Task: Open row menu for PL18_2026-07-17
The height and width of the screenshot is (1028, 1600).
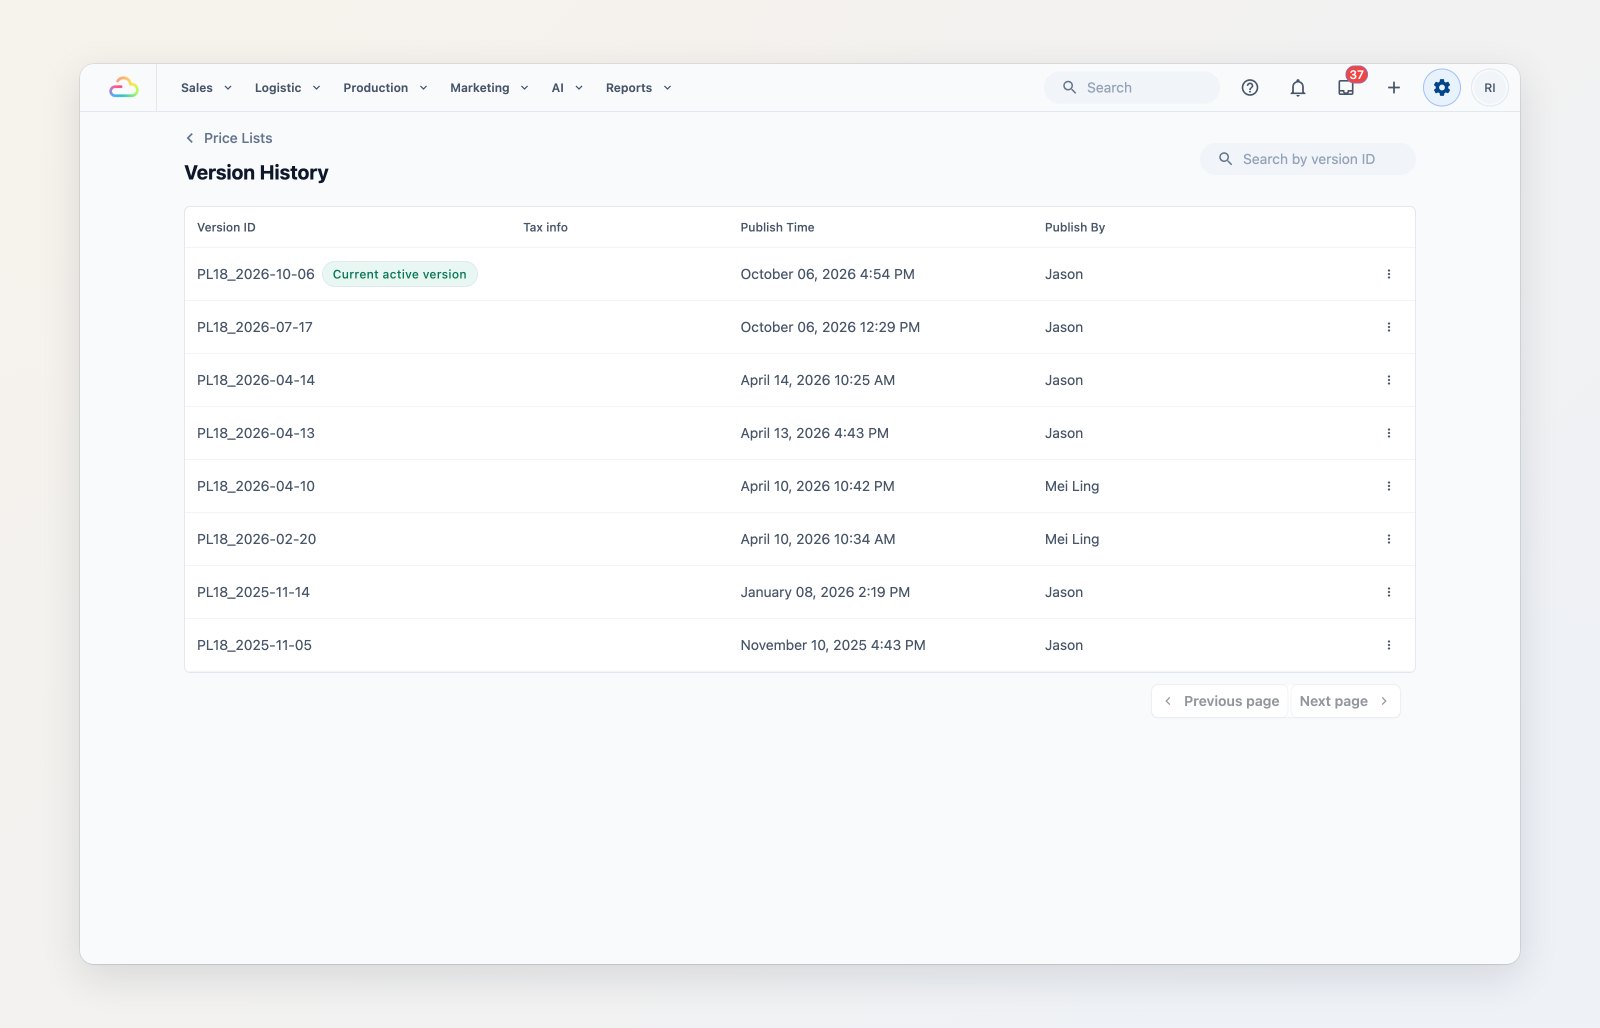Action: [x=1389, y=327]
